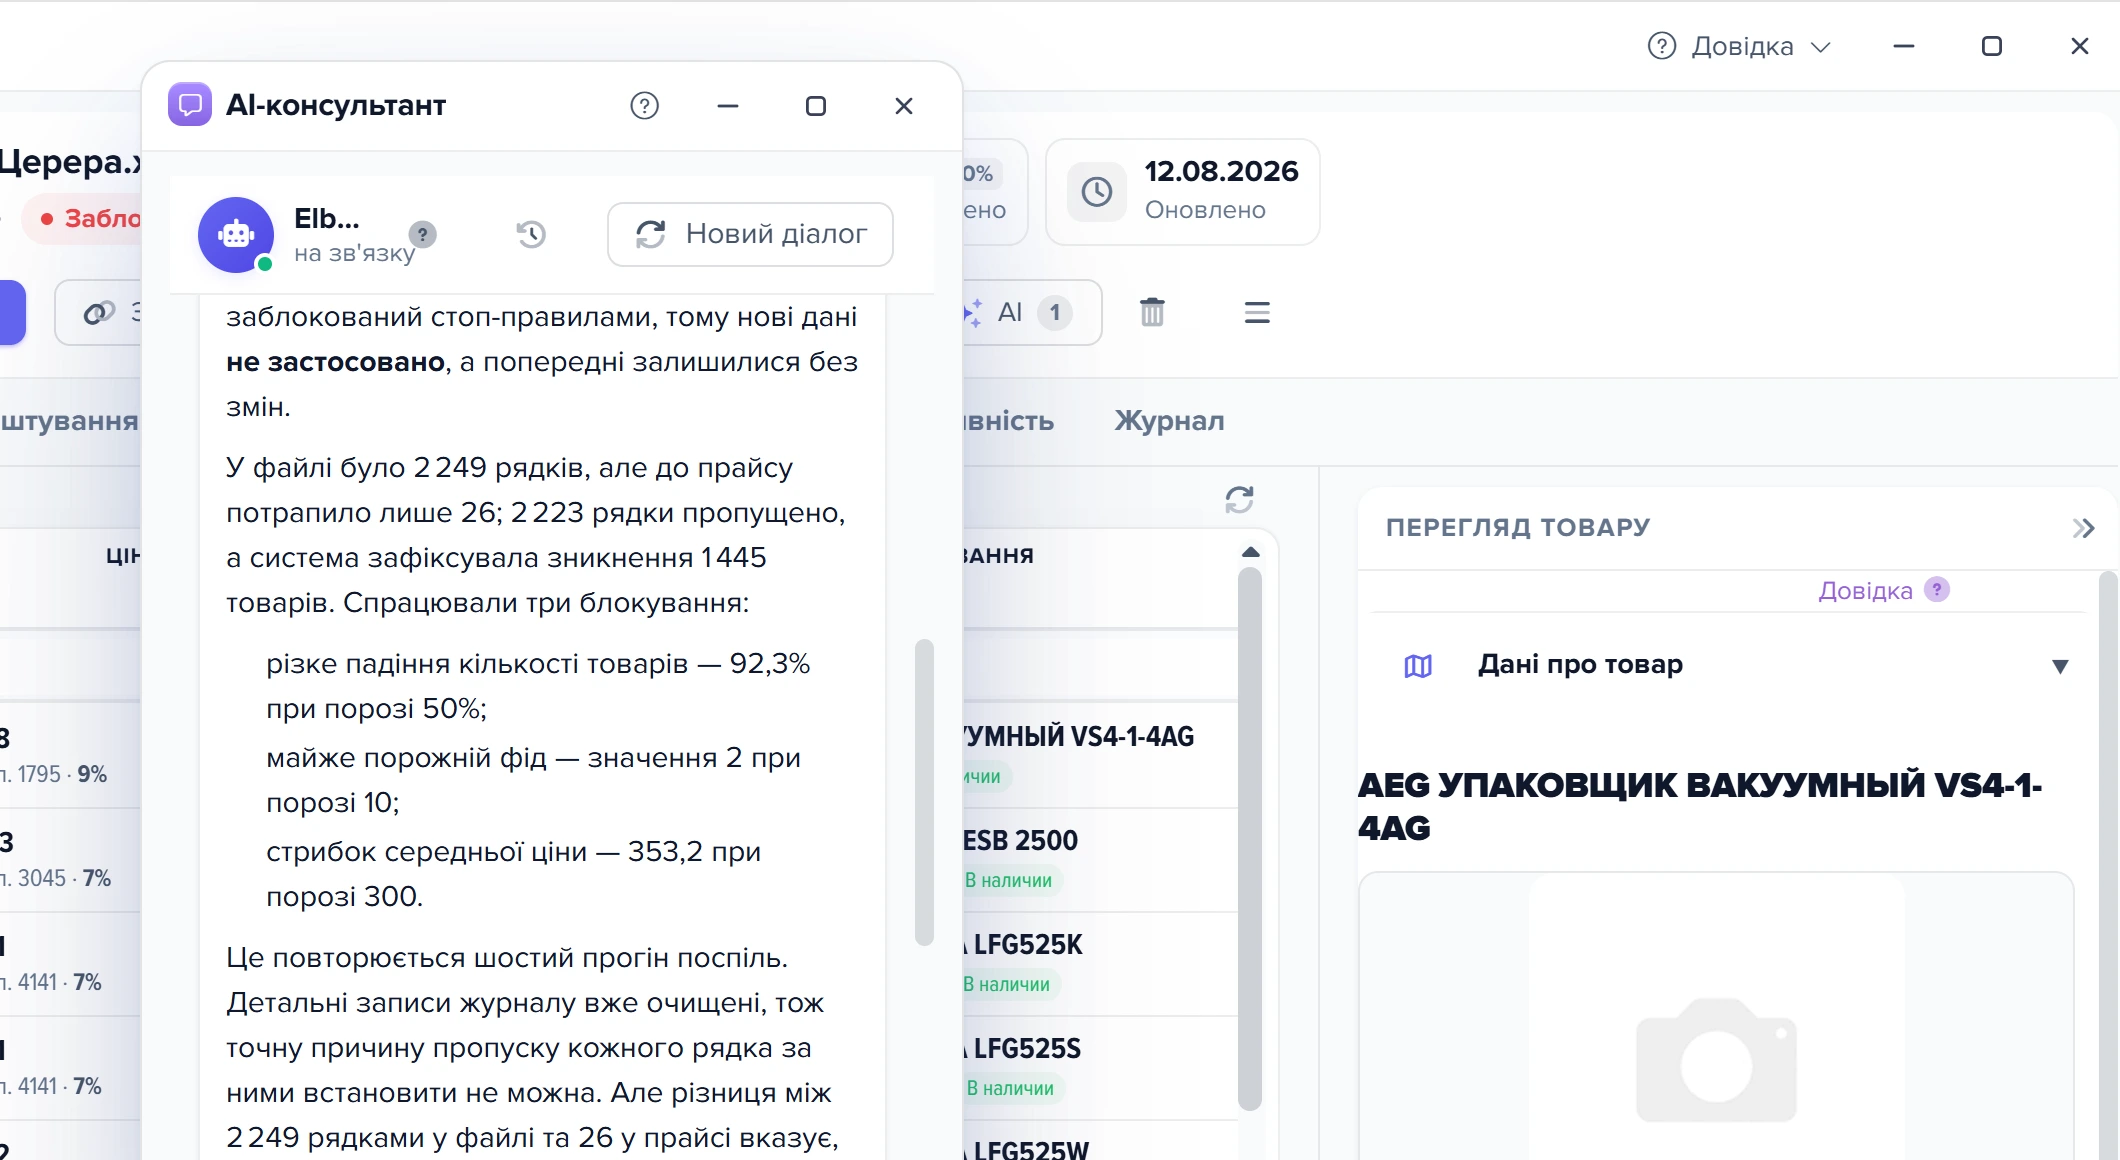This screenshot has height=1160, width=2120.
Task: Click help icon in AI-консультант header
Action: pos(644,106)
